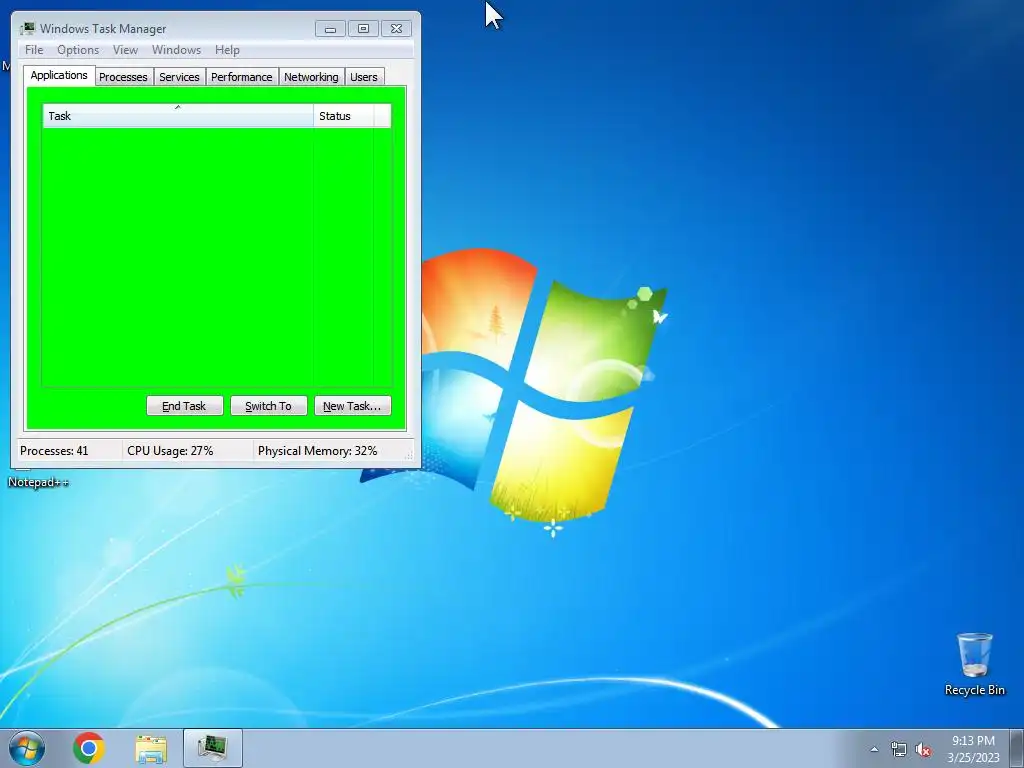This screenshot has width=1024, height=768.
Task: Maximize the Windows Task Manager window
Action: [x=363, y=29]
